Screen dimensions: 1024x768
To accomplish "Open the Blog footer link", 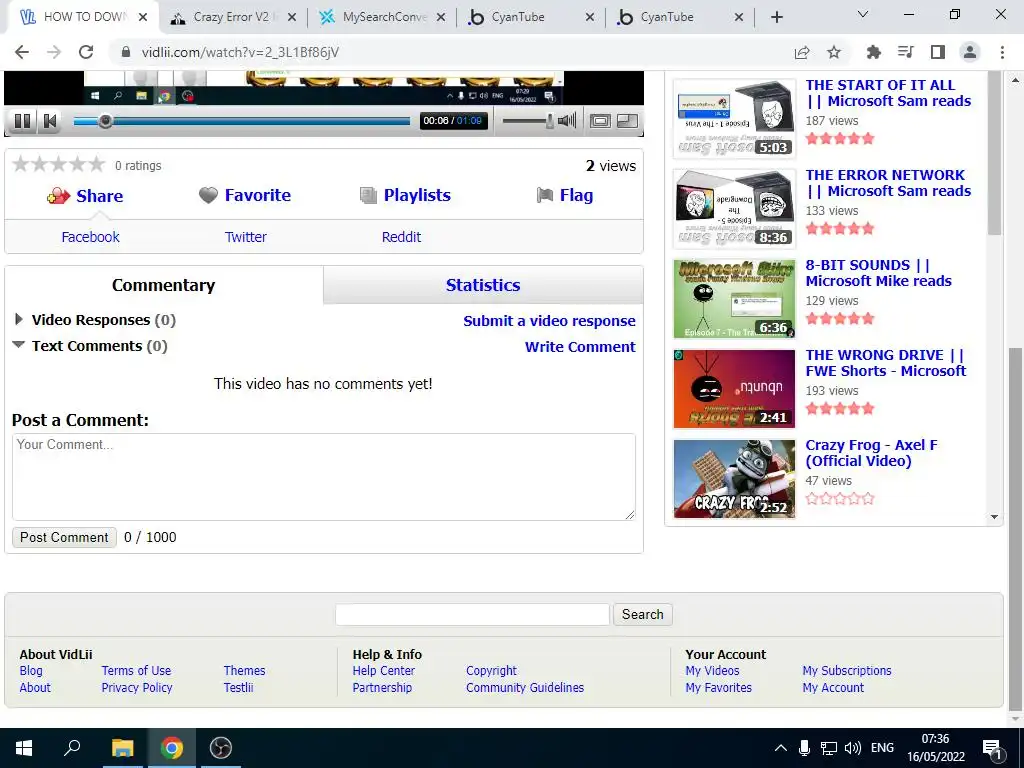I will point(31,671).
